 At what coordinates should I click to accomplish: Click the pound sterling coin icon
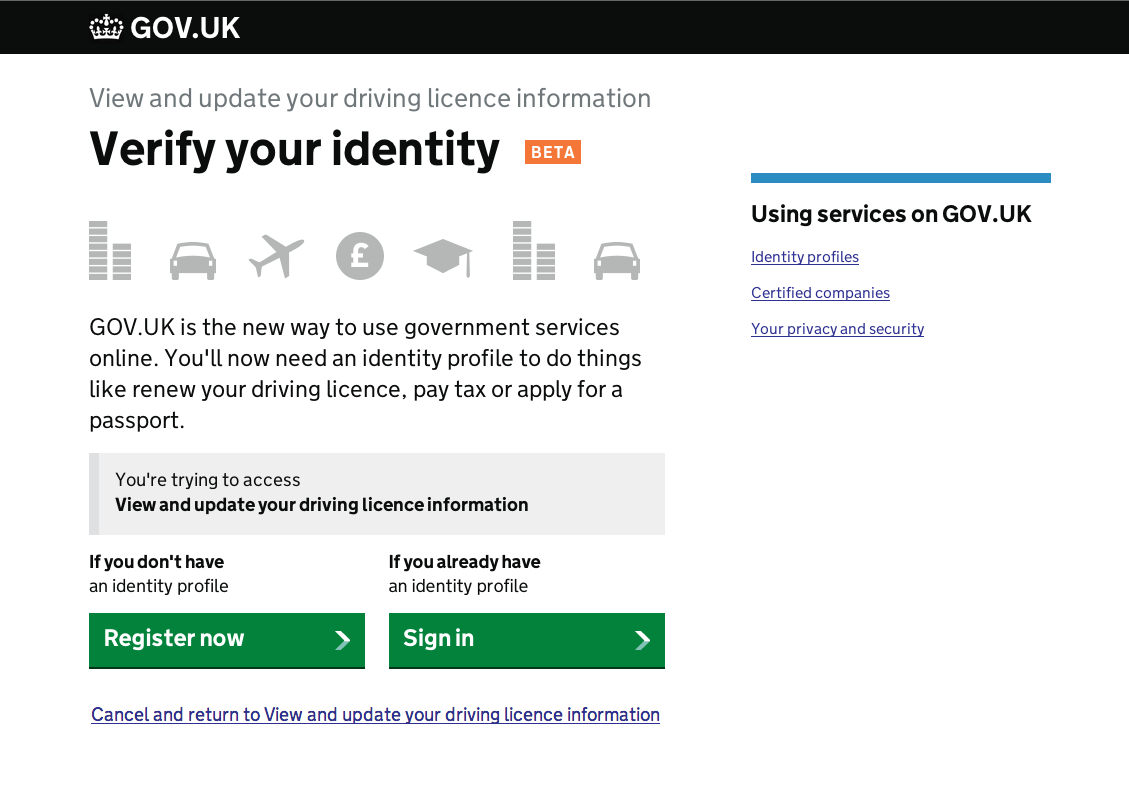pos(360,256)
